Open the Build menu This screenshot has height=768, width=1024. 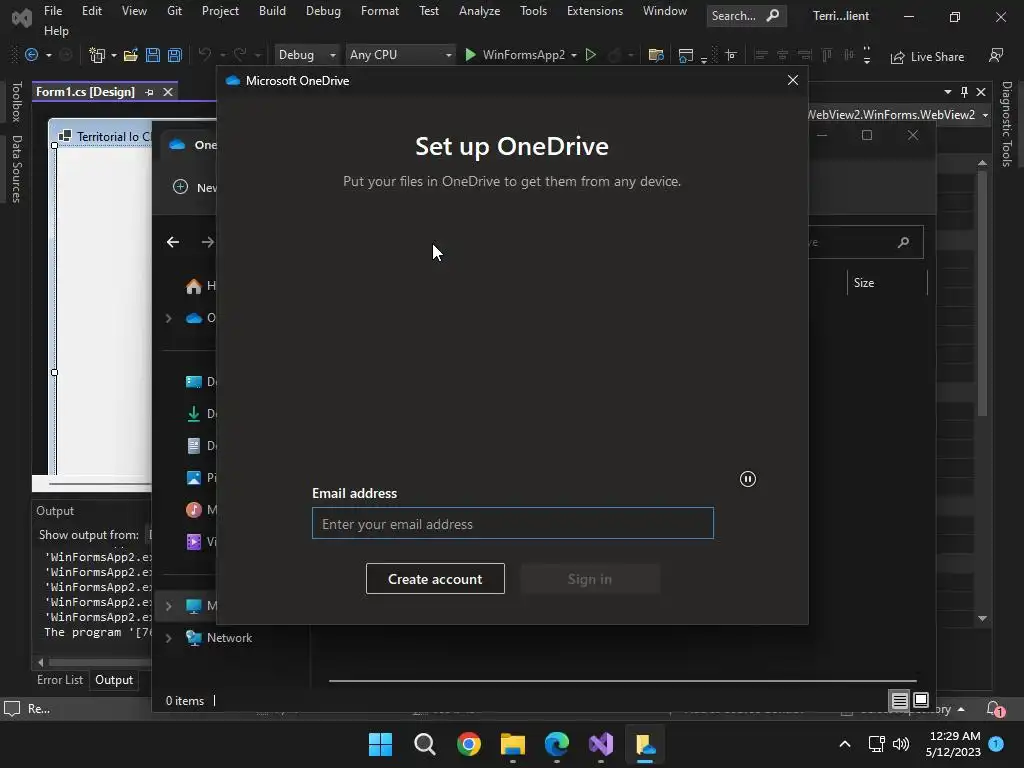272,10
